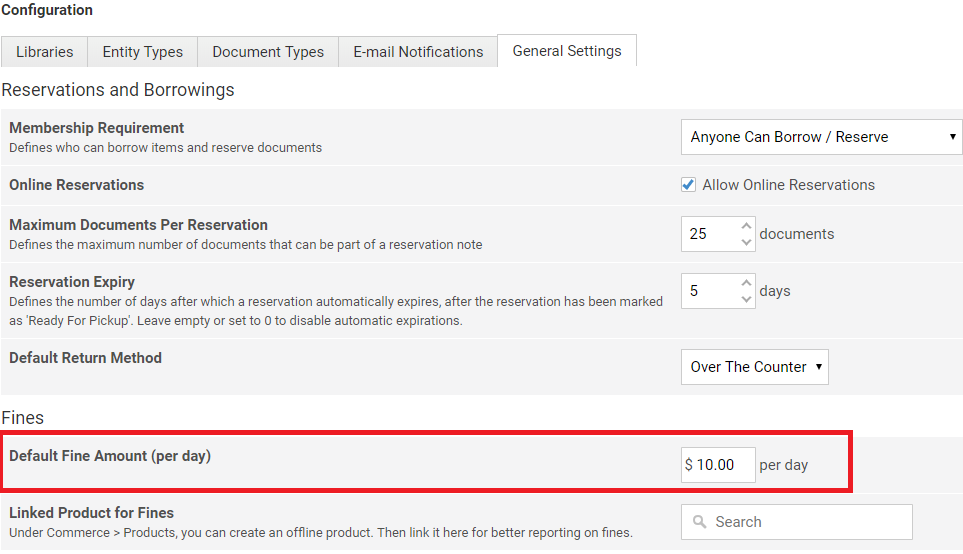Click the search magnifier icon for Linked Product
This screenshot has height=554, width=963.
(x=699, y=522)
